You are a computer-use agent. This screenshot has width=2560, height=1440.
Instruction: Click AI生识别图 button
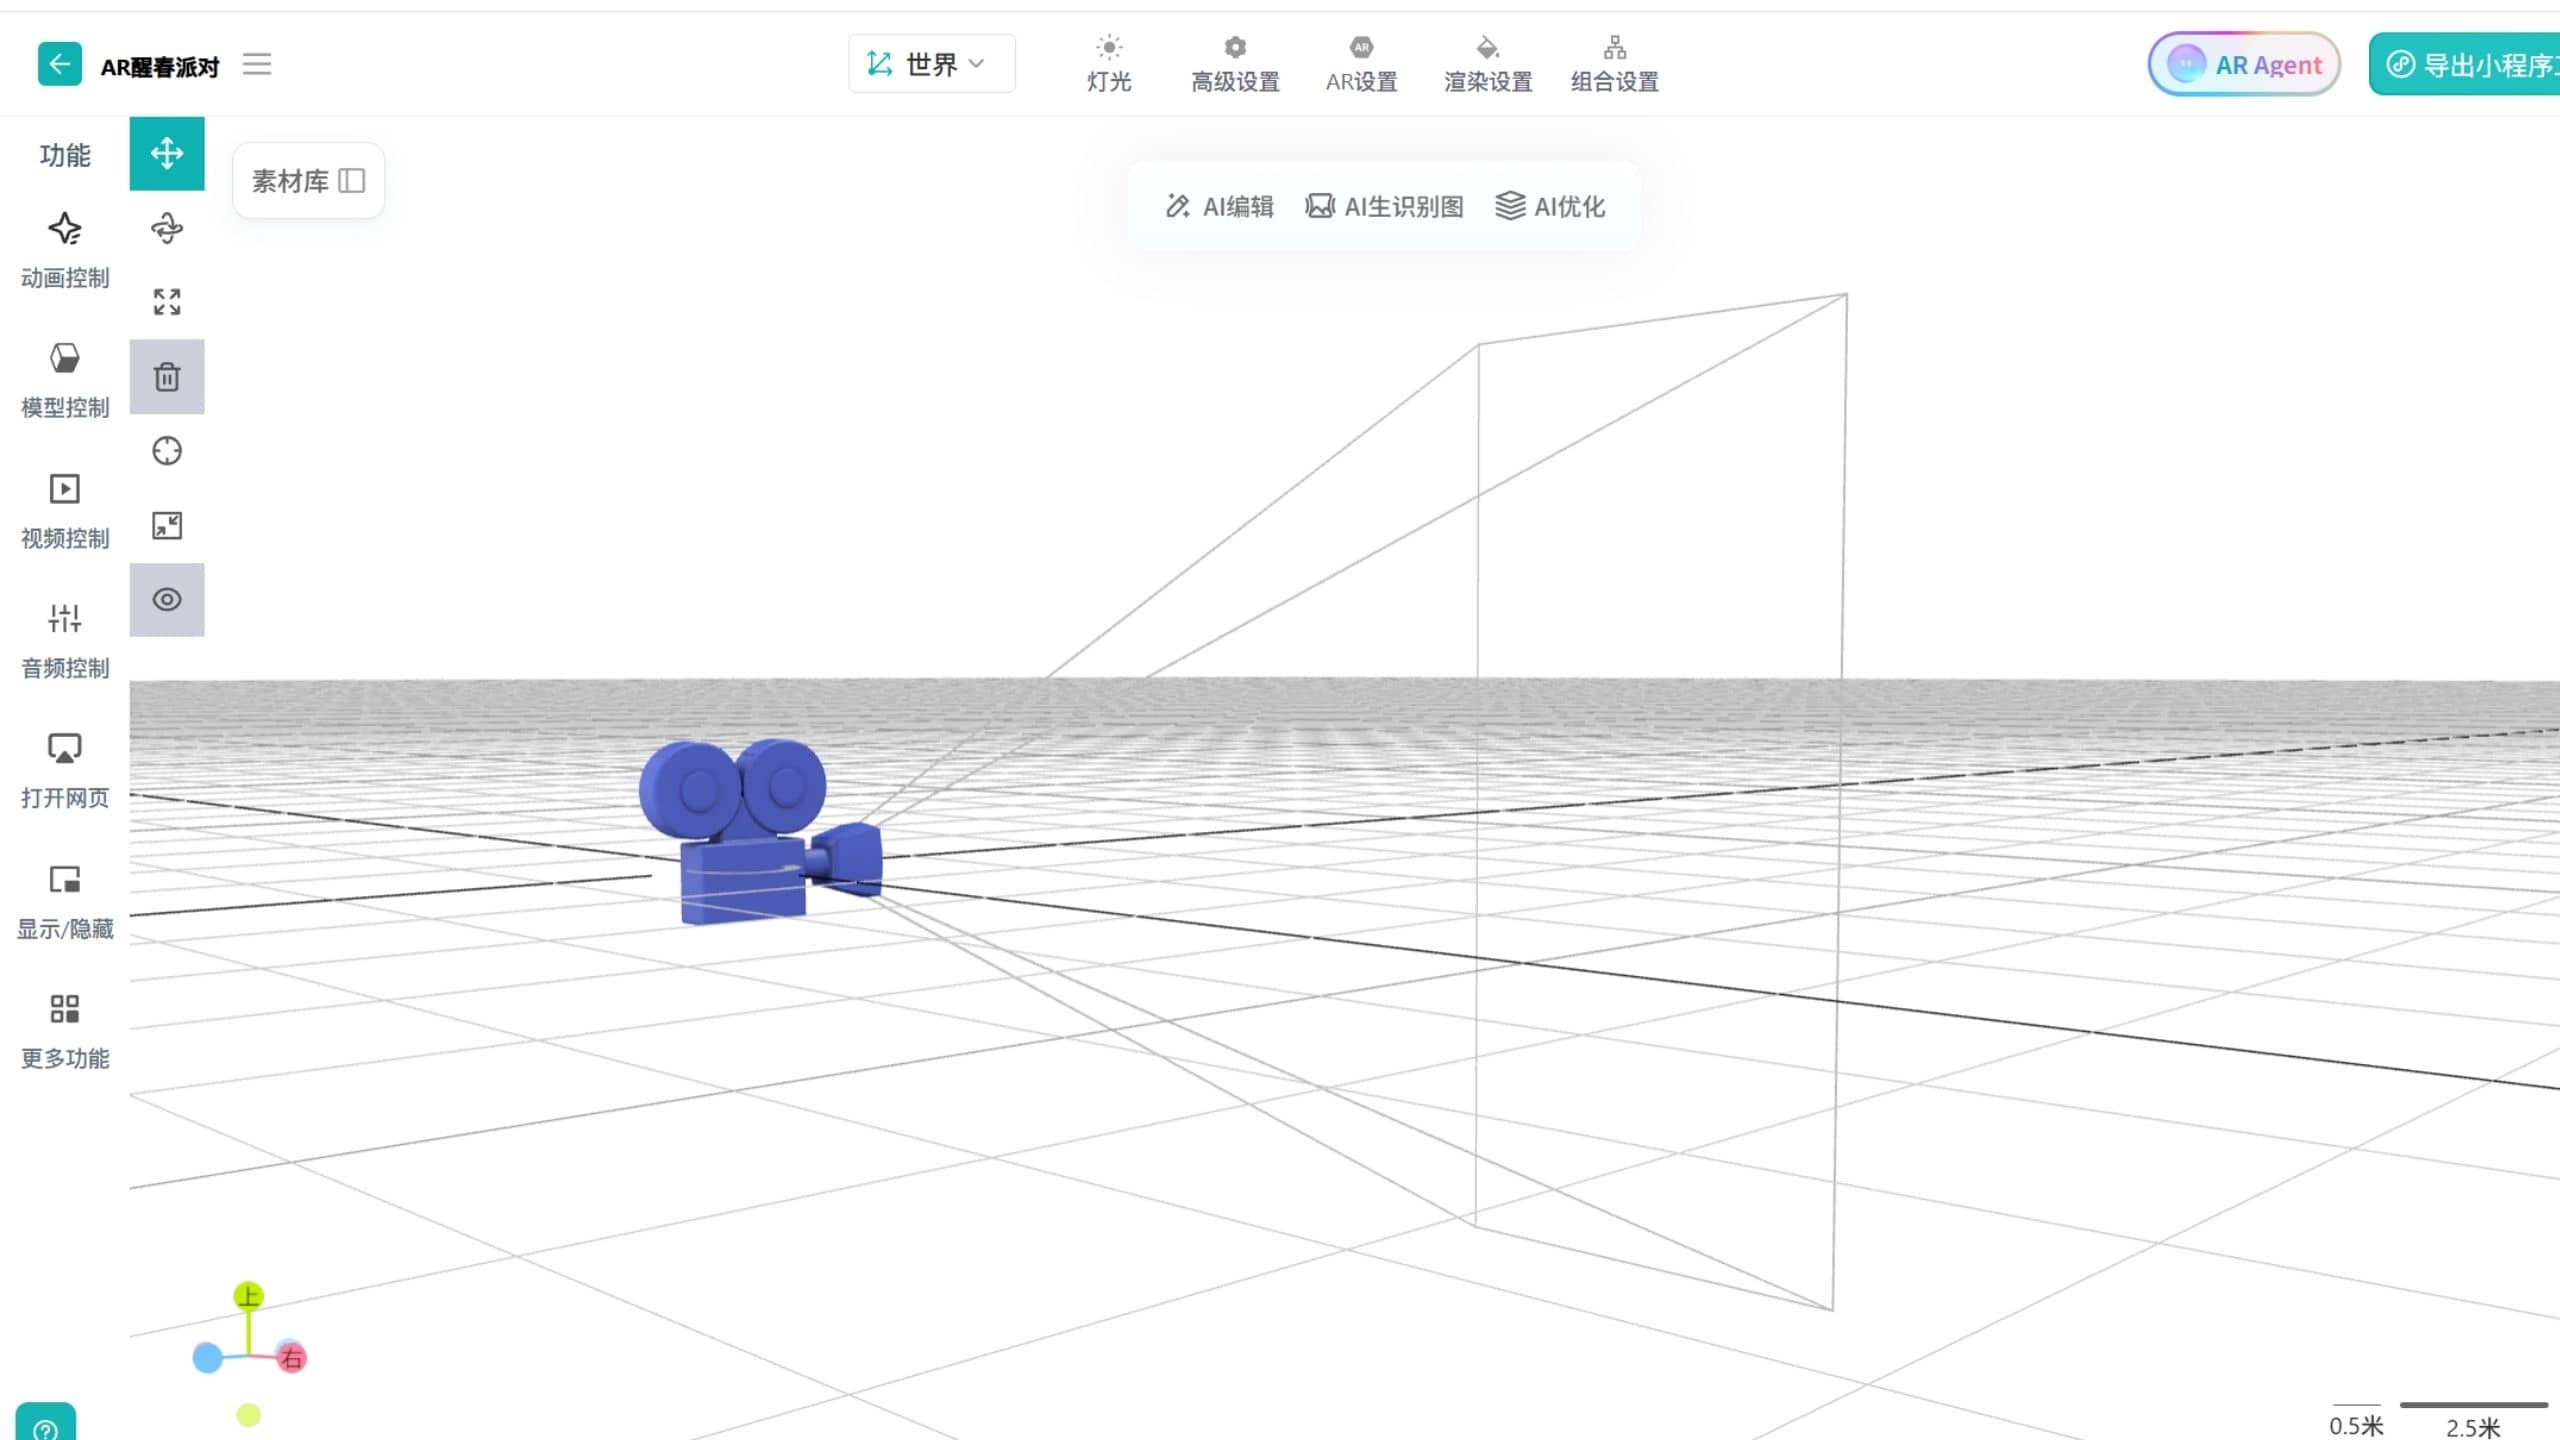pos(1384,207)
